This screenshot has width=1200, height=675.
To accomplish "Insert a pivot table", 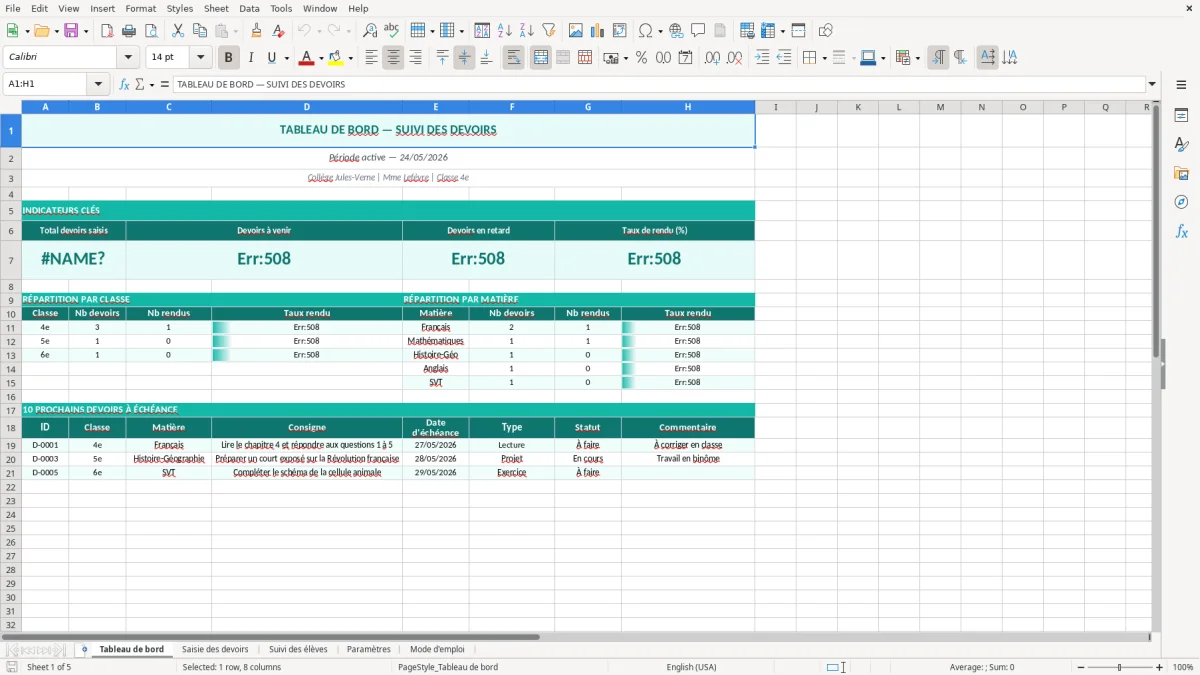I will pyautogui.click(x=620, y=31).
